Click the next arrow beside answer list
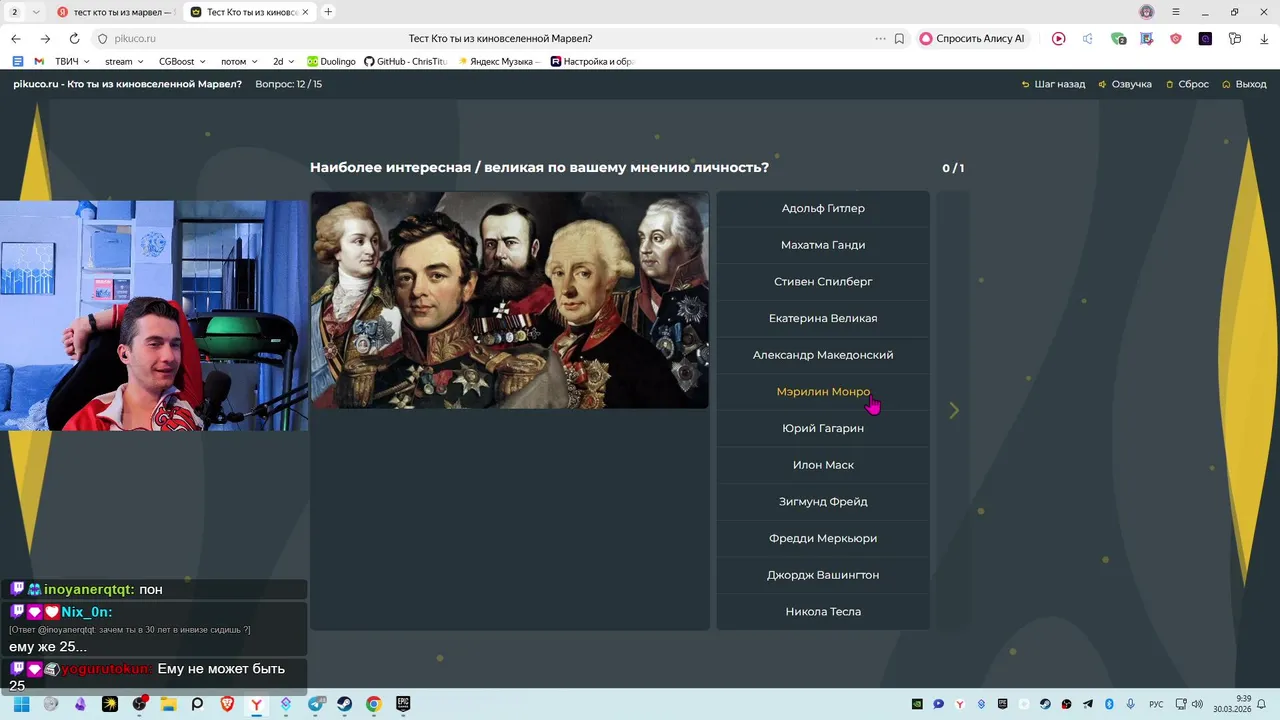The width and height of the screenshot is (1280, 720). pyautogui.click(x=954, y=410)
